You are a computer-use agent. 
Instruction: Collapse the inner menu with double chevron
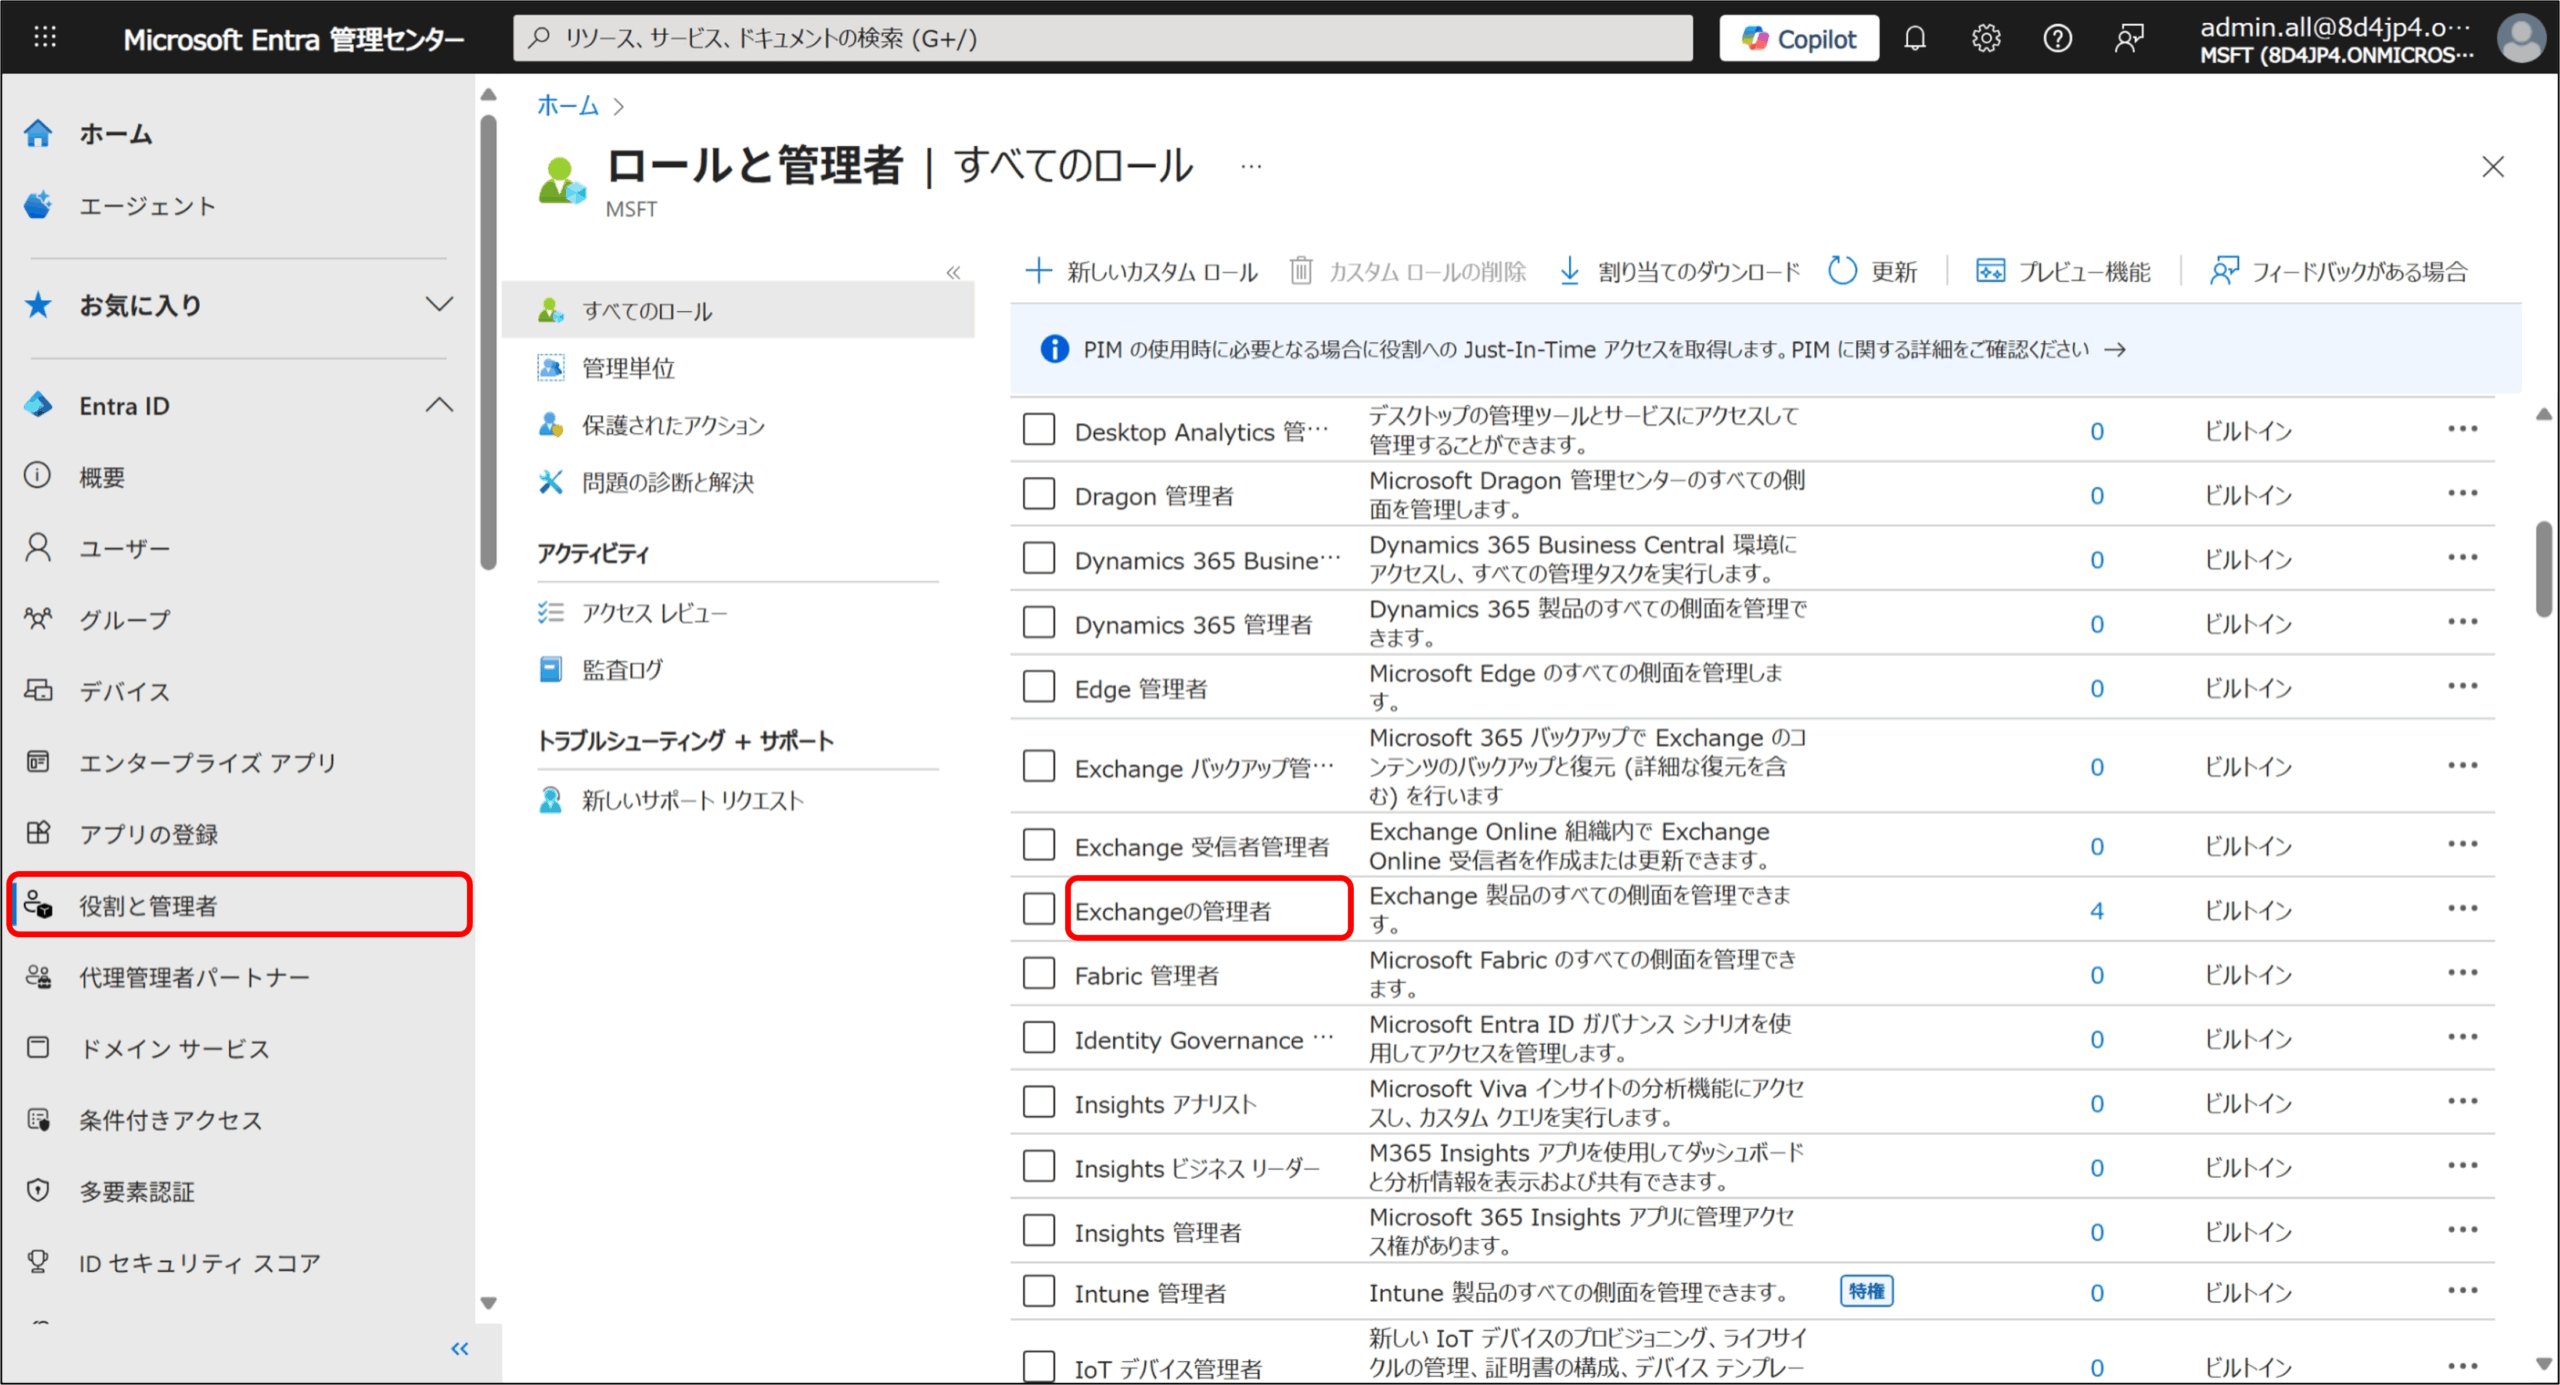(x=953, y=272)
